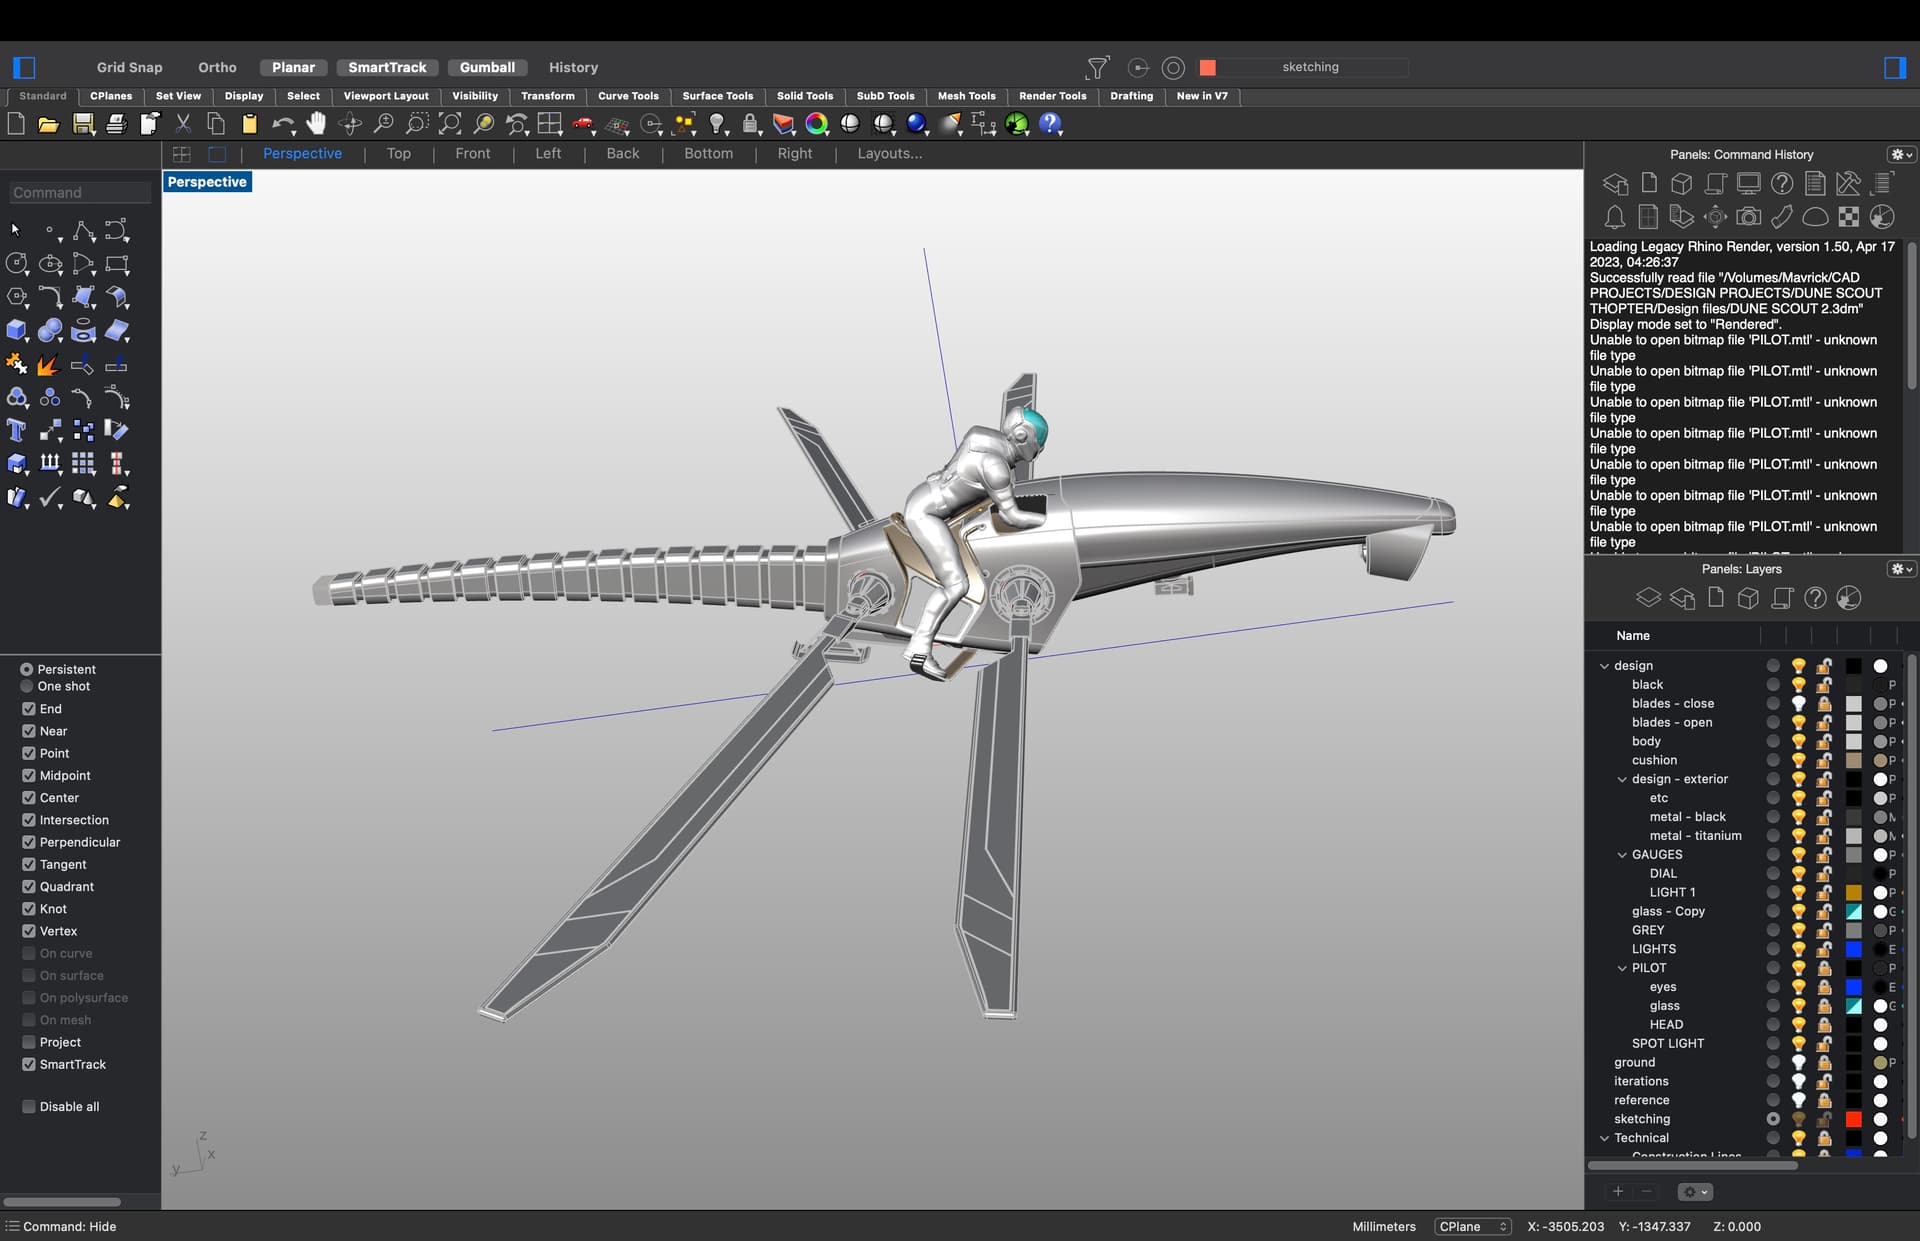Screen dimensions: 1920x1241
Task: Click the lock objects padlock icon
Action: (x=750, y=124)
